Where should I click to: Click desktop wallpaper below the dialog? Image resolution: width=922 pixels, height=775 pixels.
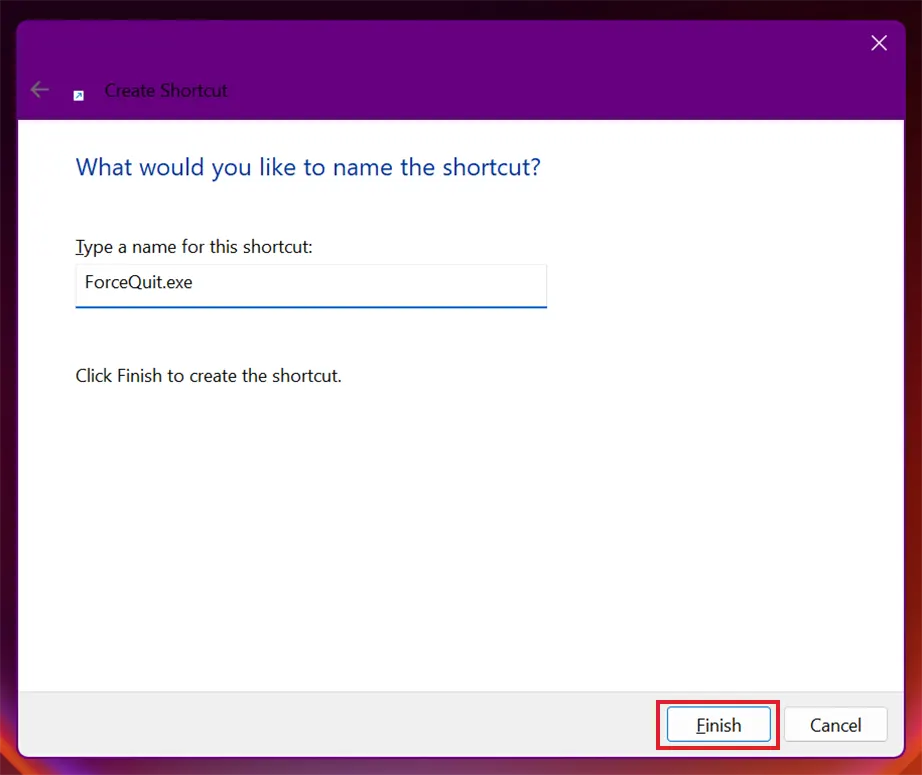461,767
